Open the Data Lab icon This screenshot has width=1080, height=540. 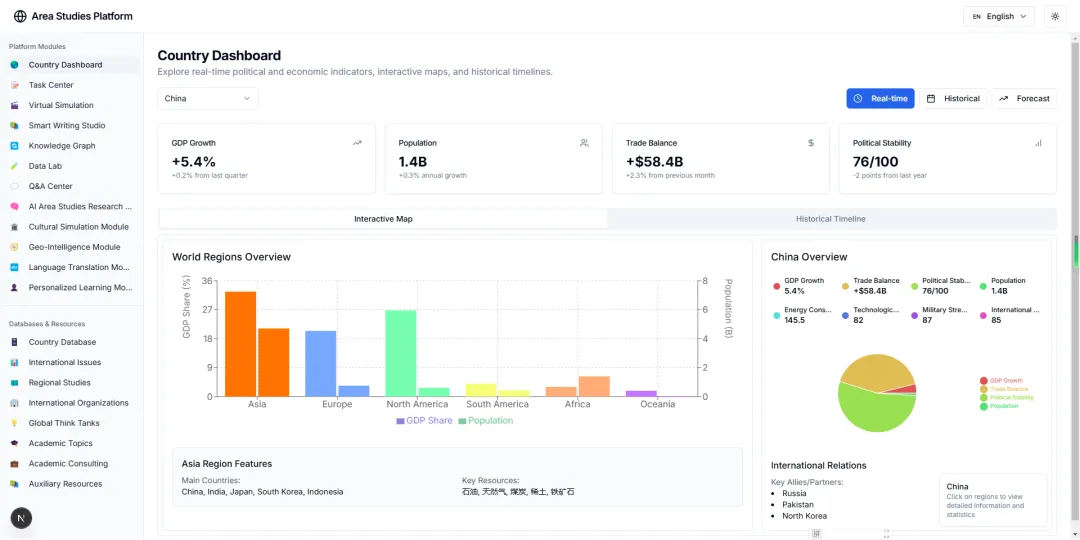(x=15, y=166)
